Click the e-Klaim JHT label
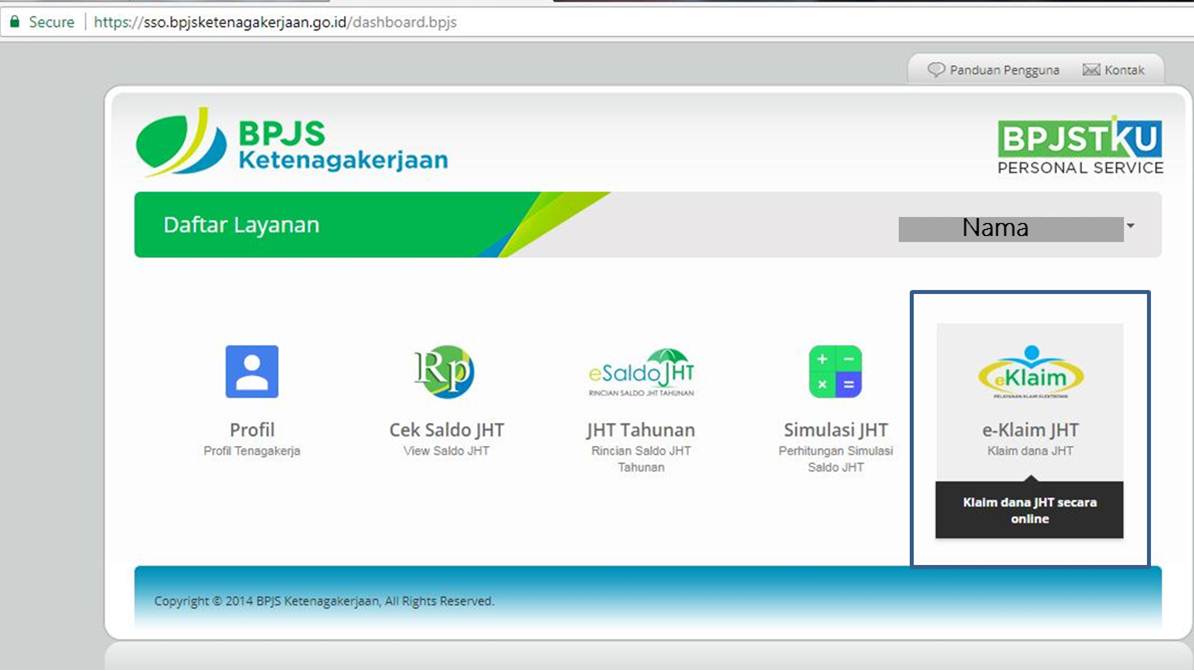The image size is (1194, 670). tap(1030, 430)
